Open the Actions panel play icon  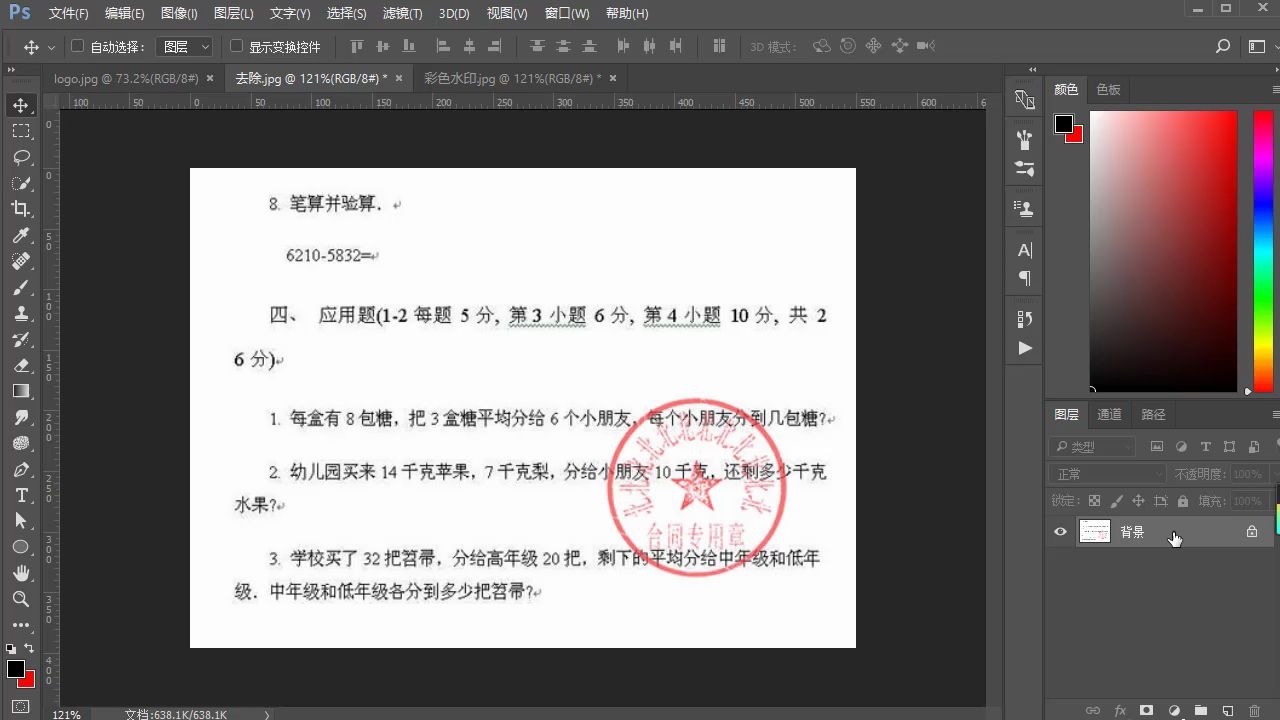(x=1025, y=348)
